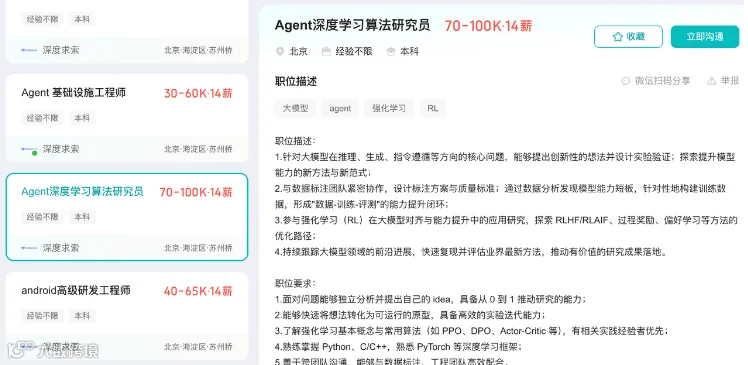
Task: Click 本科 tag in Agent 基础设施工程师 card
Action: tap(82, 118)
